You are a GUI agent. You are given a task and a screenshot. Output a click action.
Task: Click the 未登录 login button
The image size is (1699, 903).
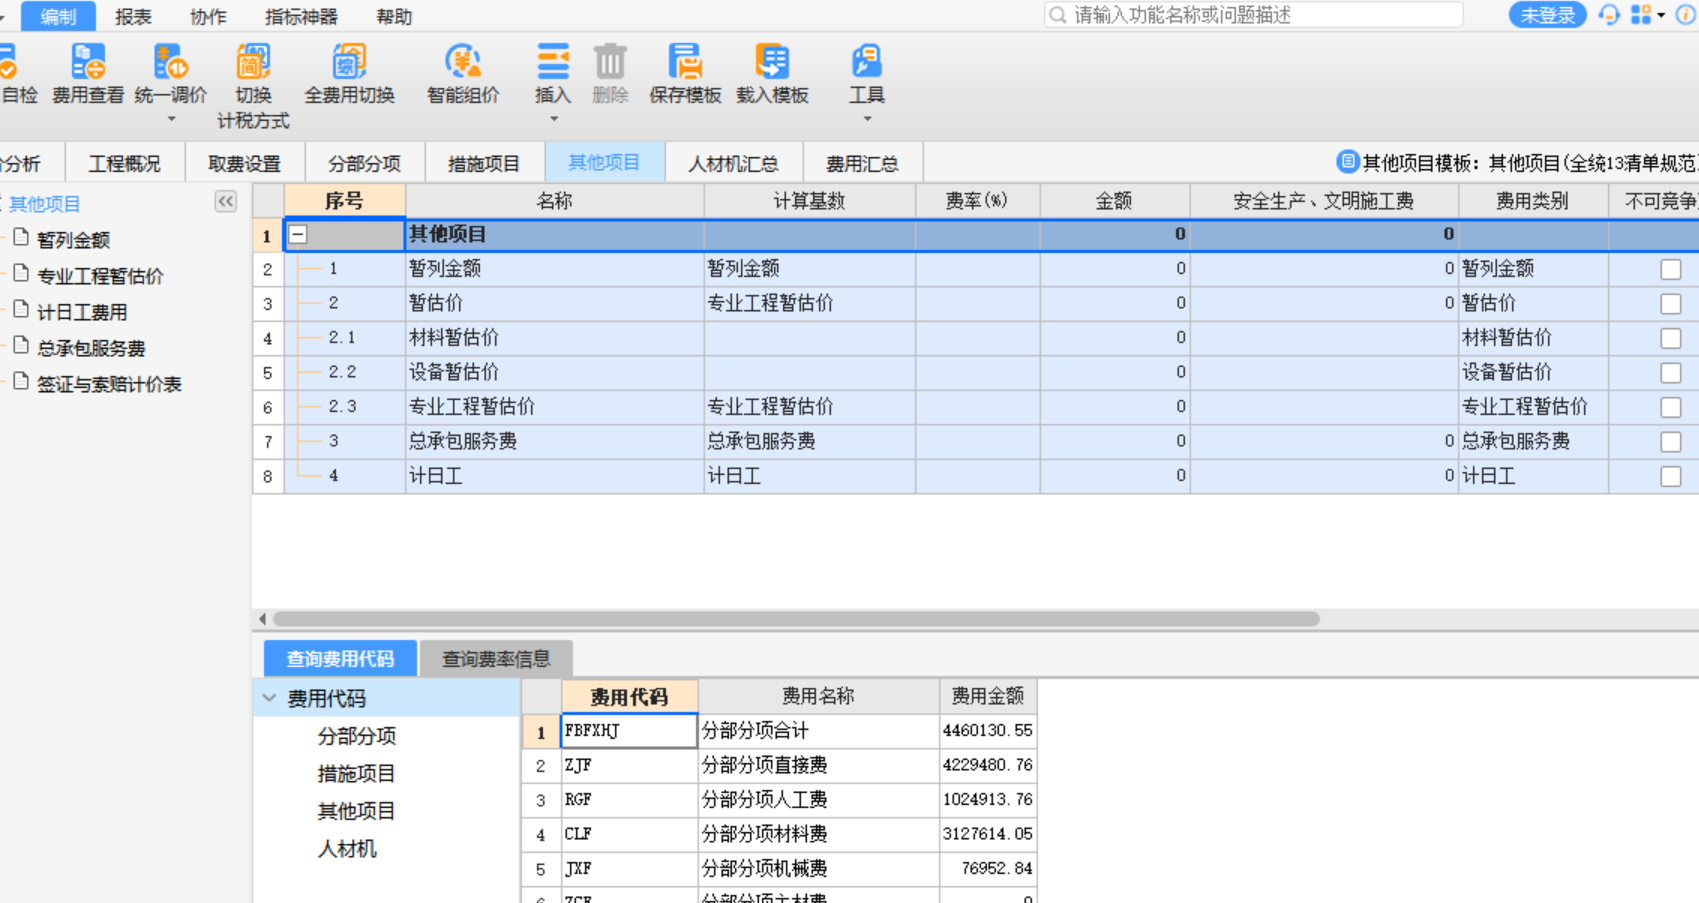(x=1547, y=15)
